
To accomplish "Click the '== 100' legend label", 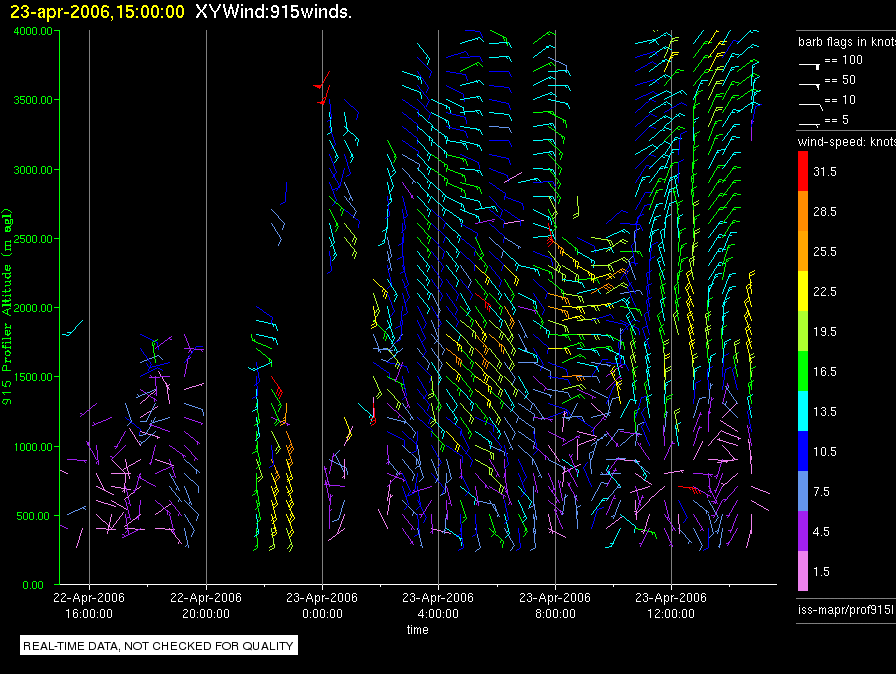I will coord(843,60).
